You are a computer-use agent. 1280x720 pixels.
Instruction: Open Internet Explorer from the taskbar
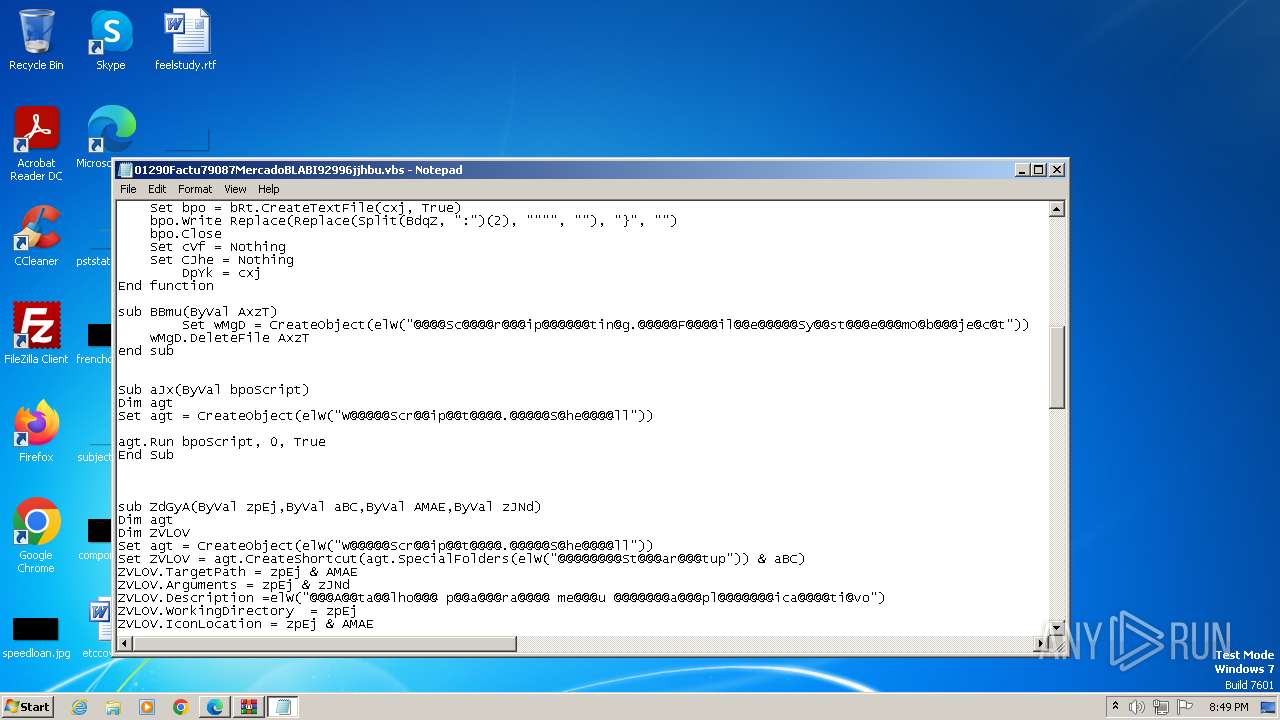coord(79,707)
